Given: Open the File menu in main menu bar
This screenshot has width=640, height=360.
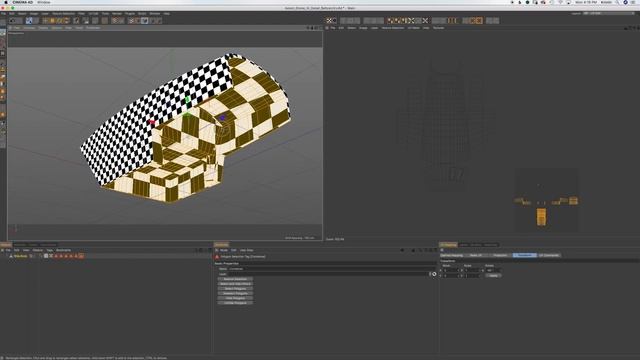Looking at the screenshot, I should (x=4, y=13).
